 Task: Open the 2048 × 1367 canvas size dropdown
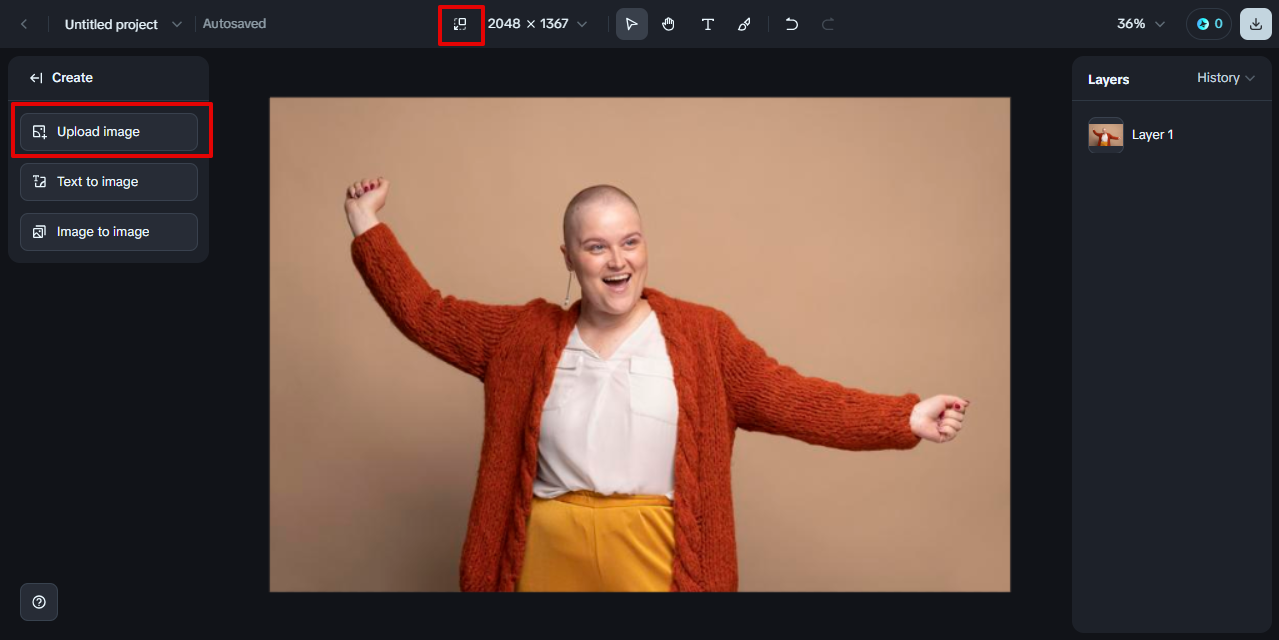pyautogui.click(x=537, y=24)
